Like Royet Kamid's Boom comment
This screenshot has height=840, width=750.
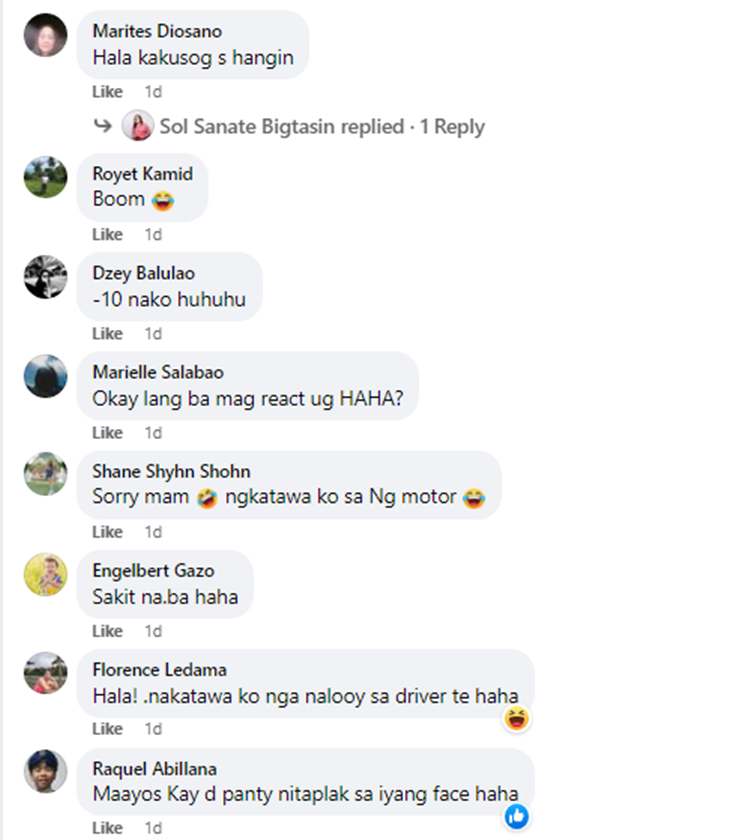pos(107,235)
